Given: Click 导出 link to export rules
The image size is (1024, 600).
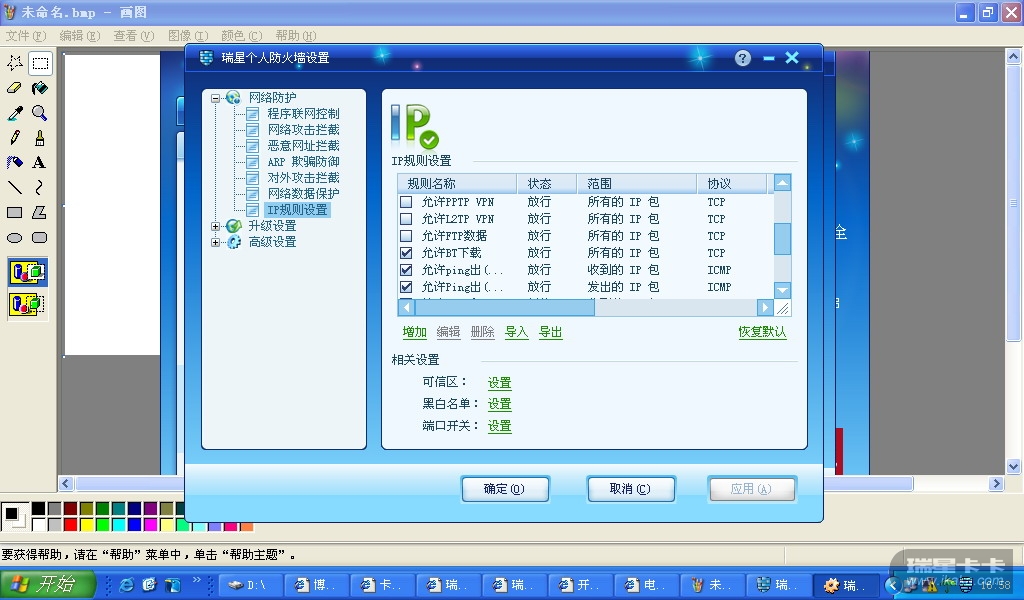Looking at the screenshot, I should [550, 332].
